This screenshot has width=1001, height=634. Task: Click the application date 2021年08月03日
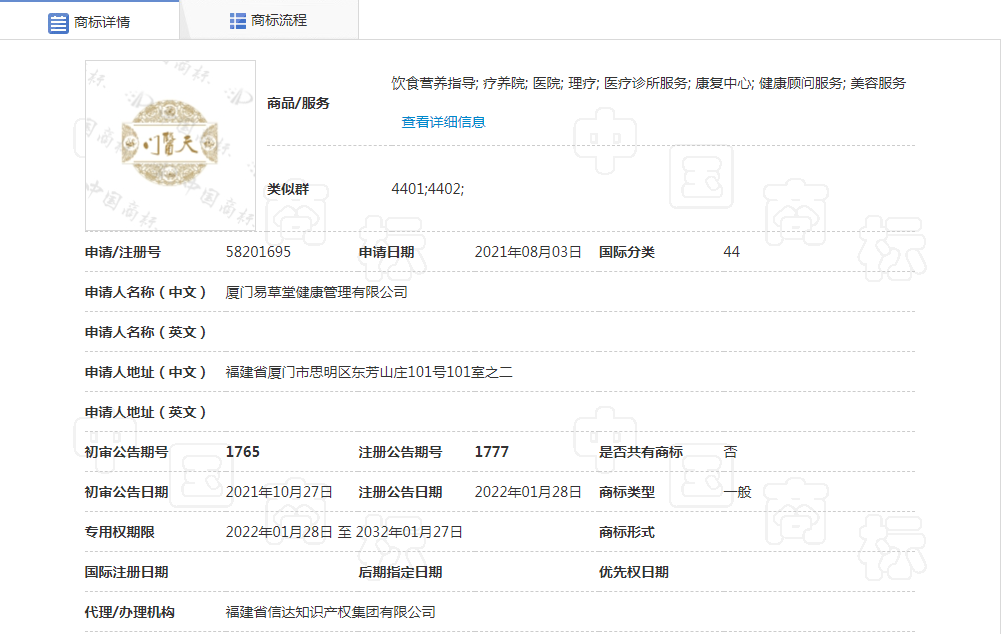(528, 252)
